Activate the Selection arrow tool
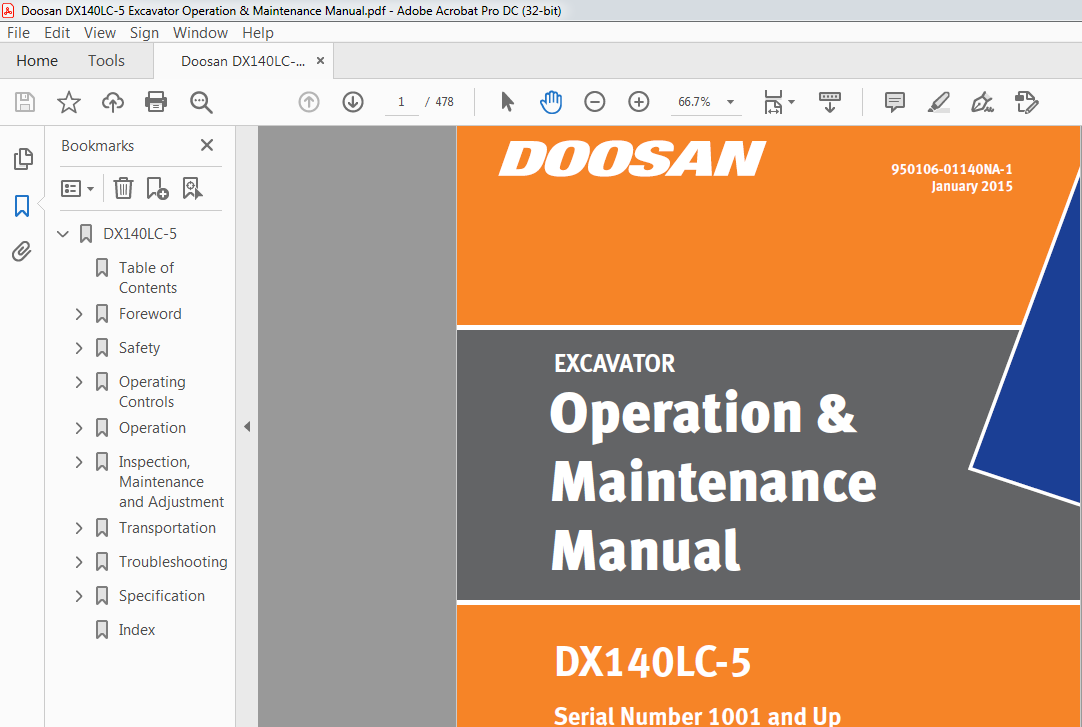This screenshot has height=727, width=1082. (507, 102)
